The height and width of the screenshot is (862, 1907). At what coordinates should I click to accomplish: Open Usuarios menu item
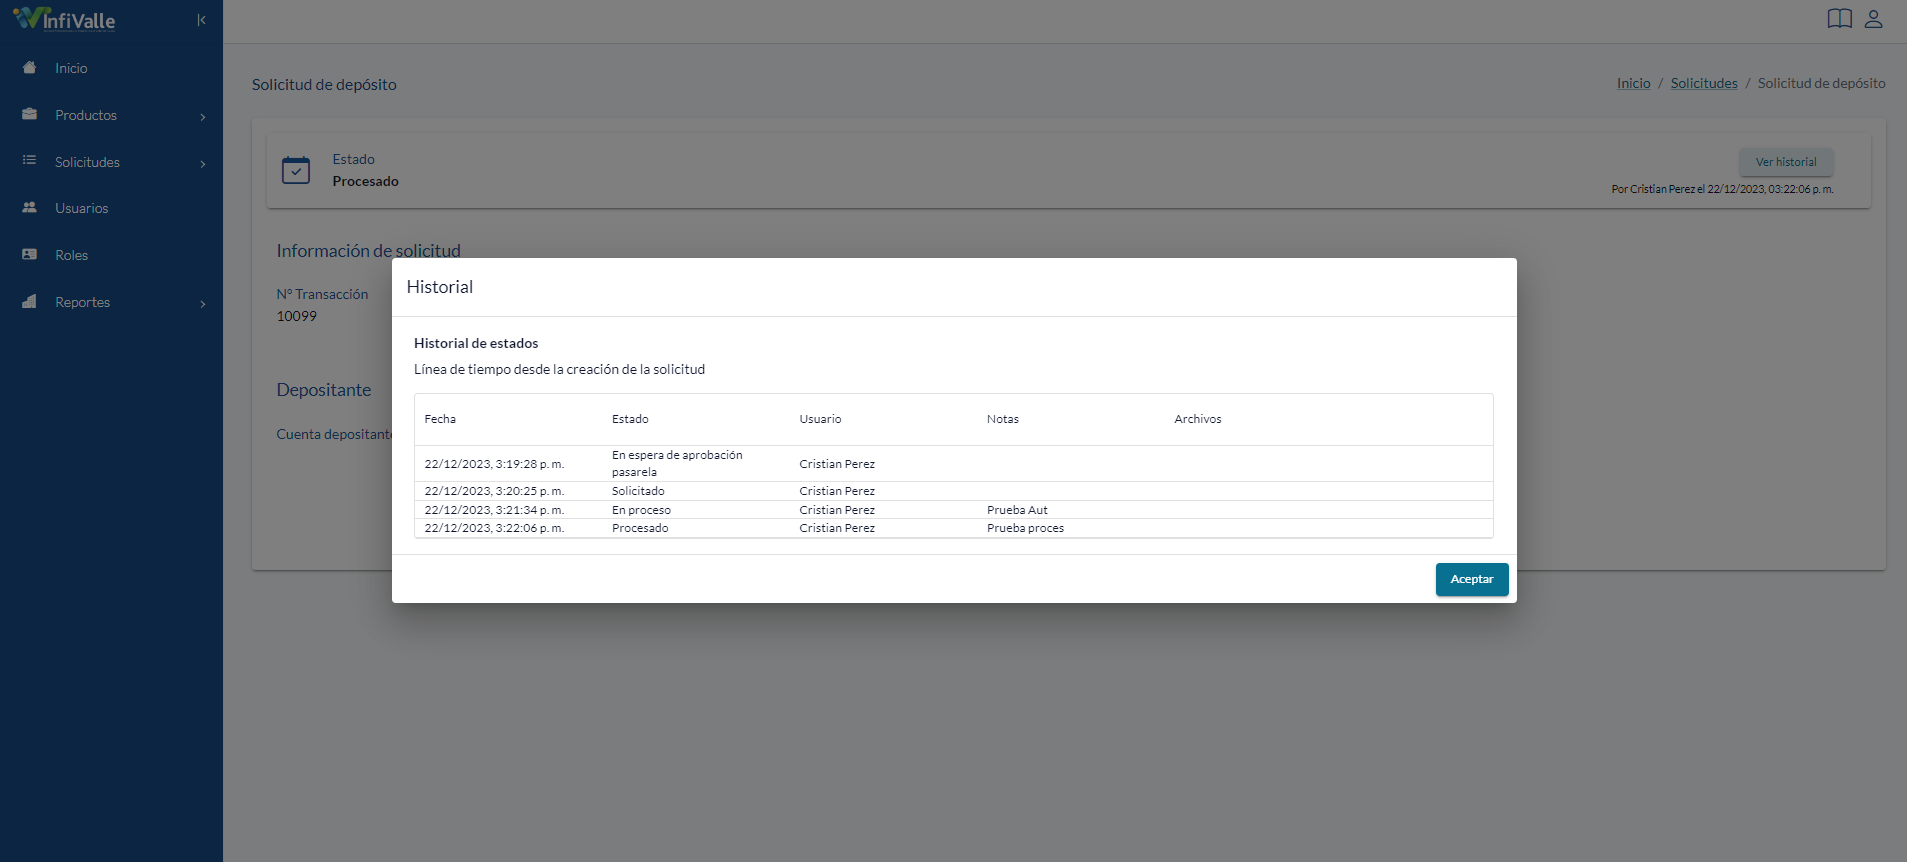(x=81, y=208)
